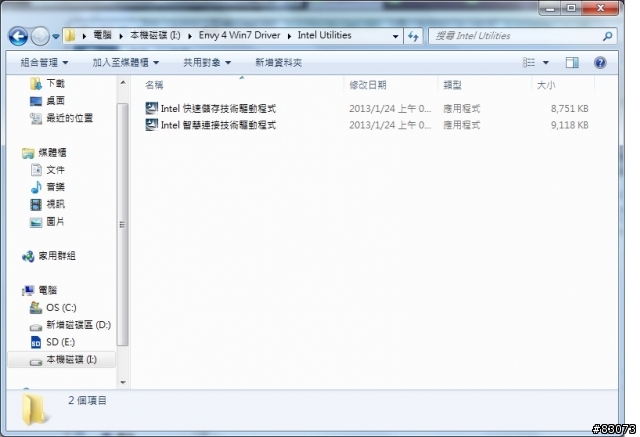This screenshot has height=437, width=640.
Task: Click the greyed Forward navigation arrow
Action: (x=40, y=37)
